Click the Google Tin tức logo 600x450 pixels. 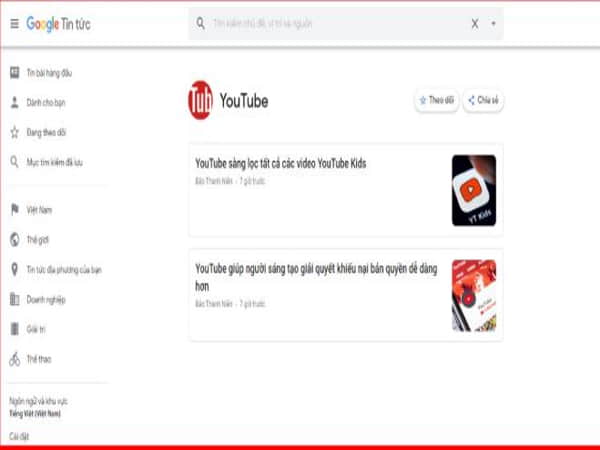59,24
